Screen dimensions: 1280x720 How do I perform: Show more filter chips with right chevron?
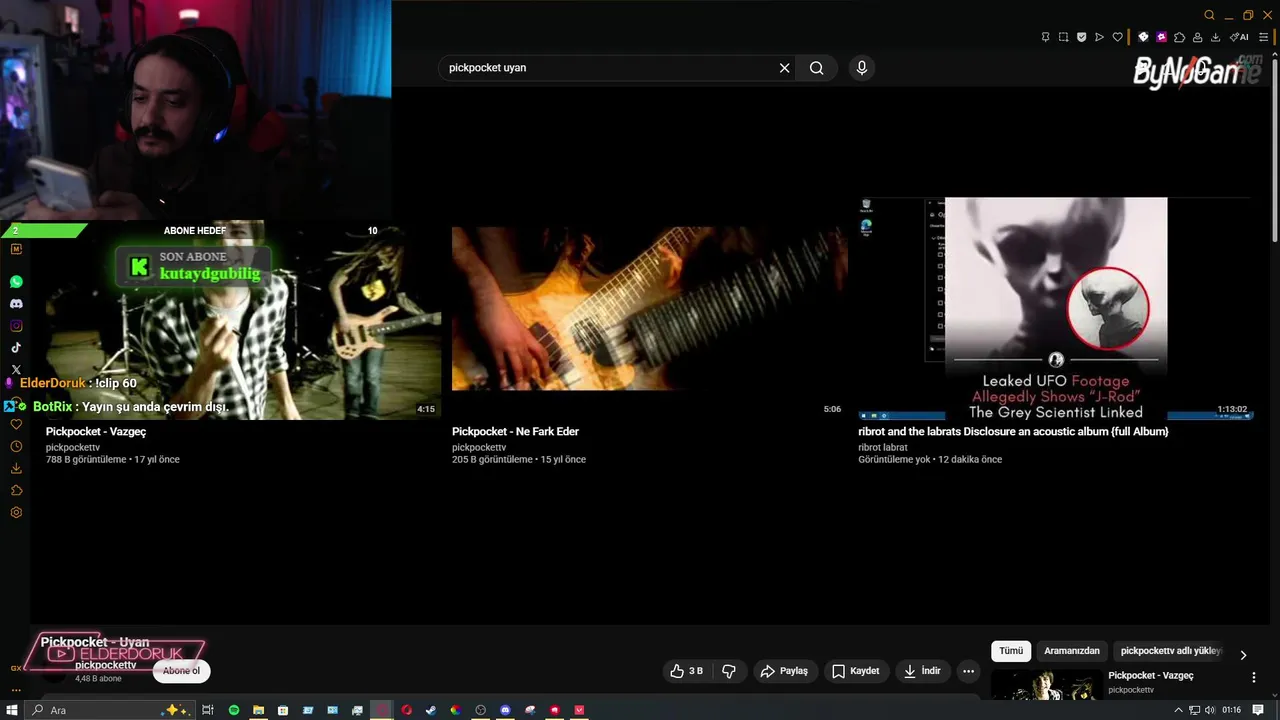(x=1243, y=655)
